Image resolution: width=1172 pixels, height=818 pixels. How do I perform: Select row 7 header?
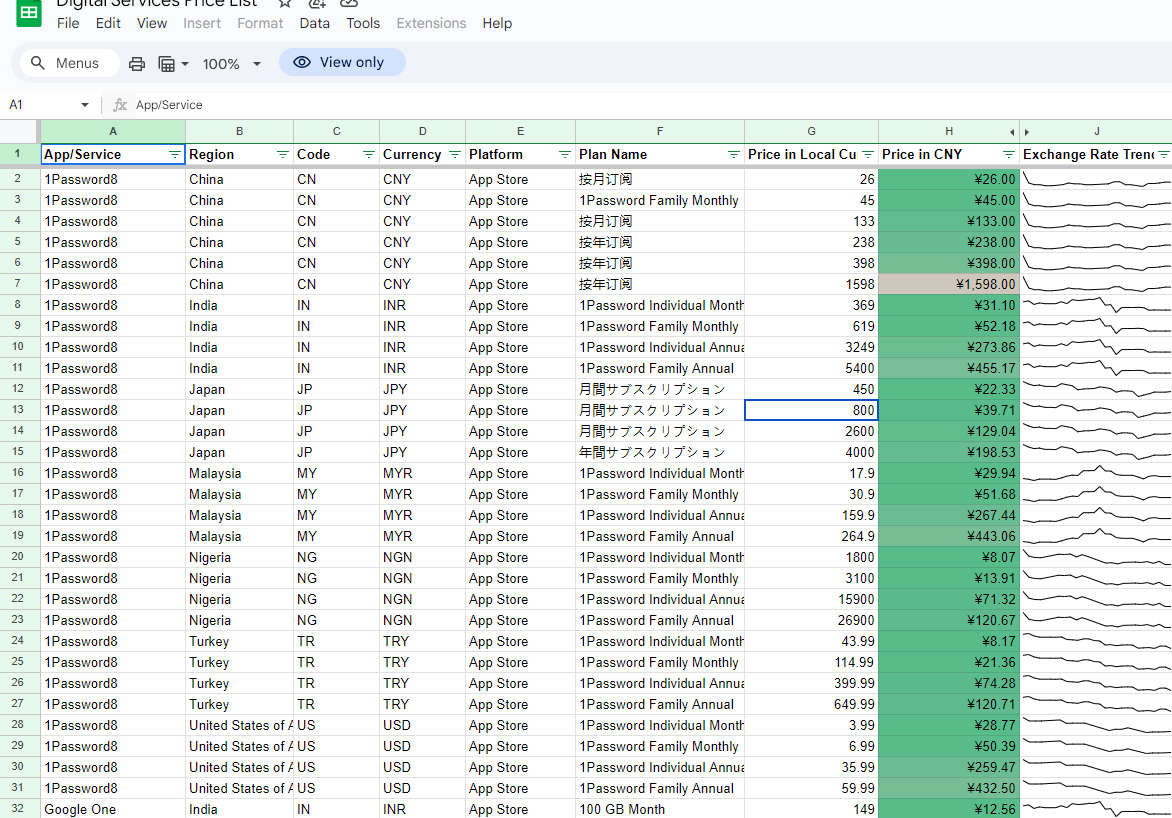[x=18, y=284]
